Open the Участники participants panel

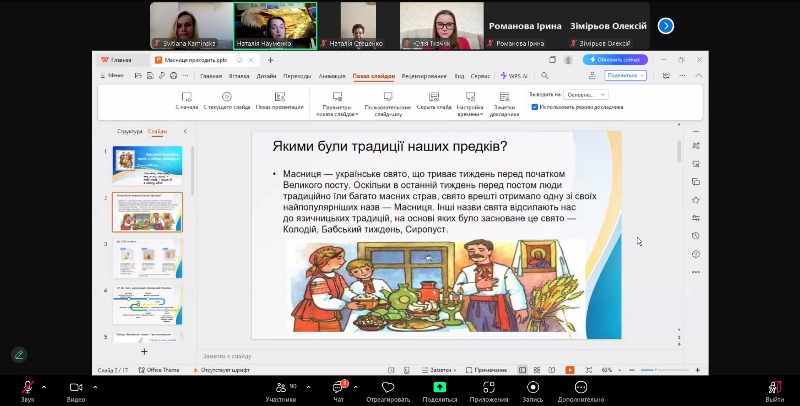coord(280,387)
